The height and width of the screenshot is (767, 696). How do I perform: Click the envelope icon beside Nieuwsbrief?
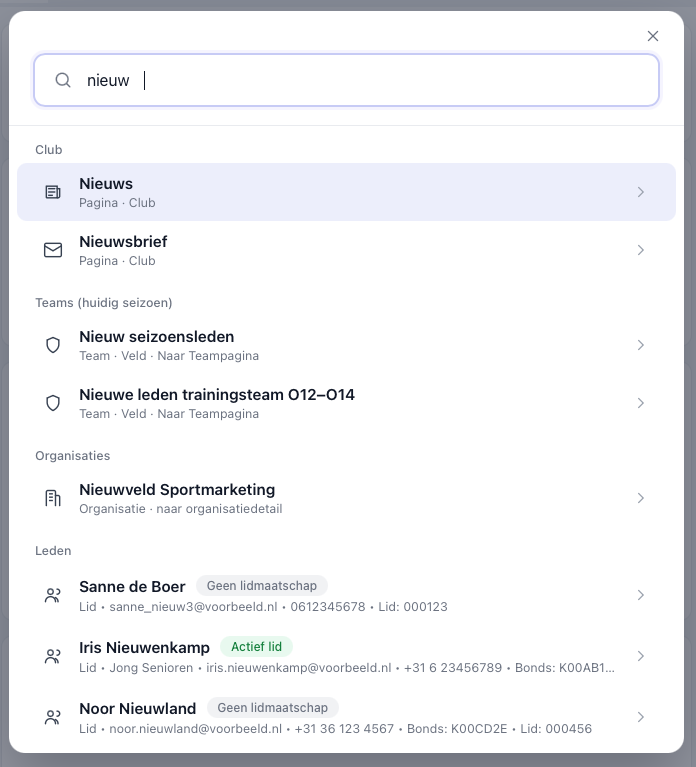(x=53, y=250)
